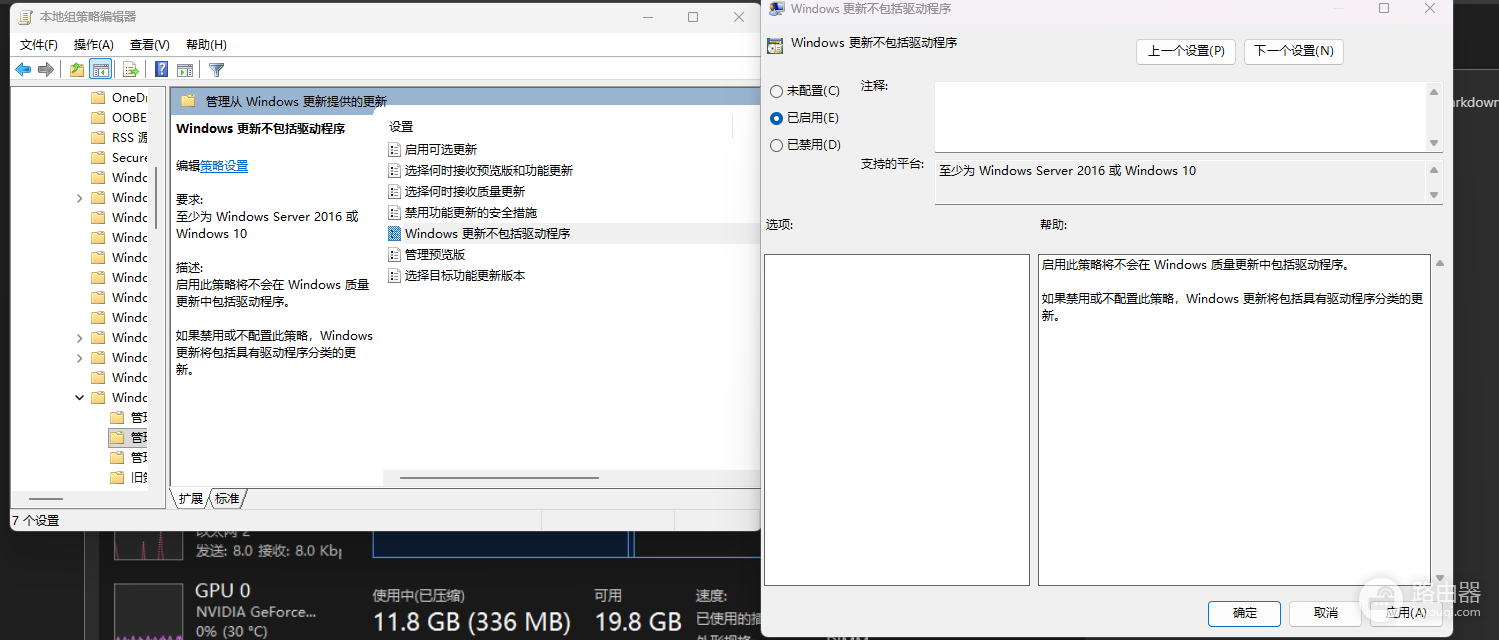Image resolution: width=1499 pixels, height=640 pixels.
Task: Click the folder icon in 管理从 Windows 更新提供的更新 header
Action: pyautogui.click(x=188, y=100)
